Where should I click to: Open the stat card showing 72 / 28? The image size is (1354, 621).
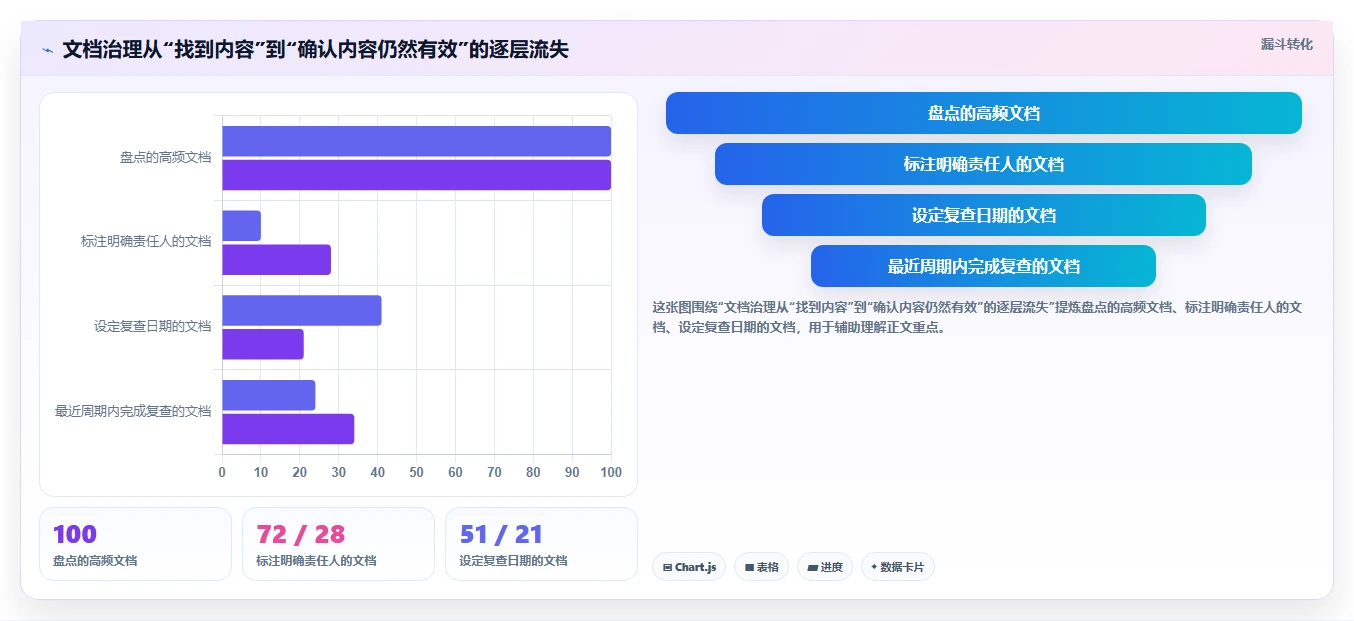tap(338, 544)
